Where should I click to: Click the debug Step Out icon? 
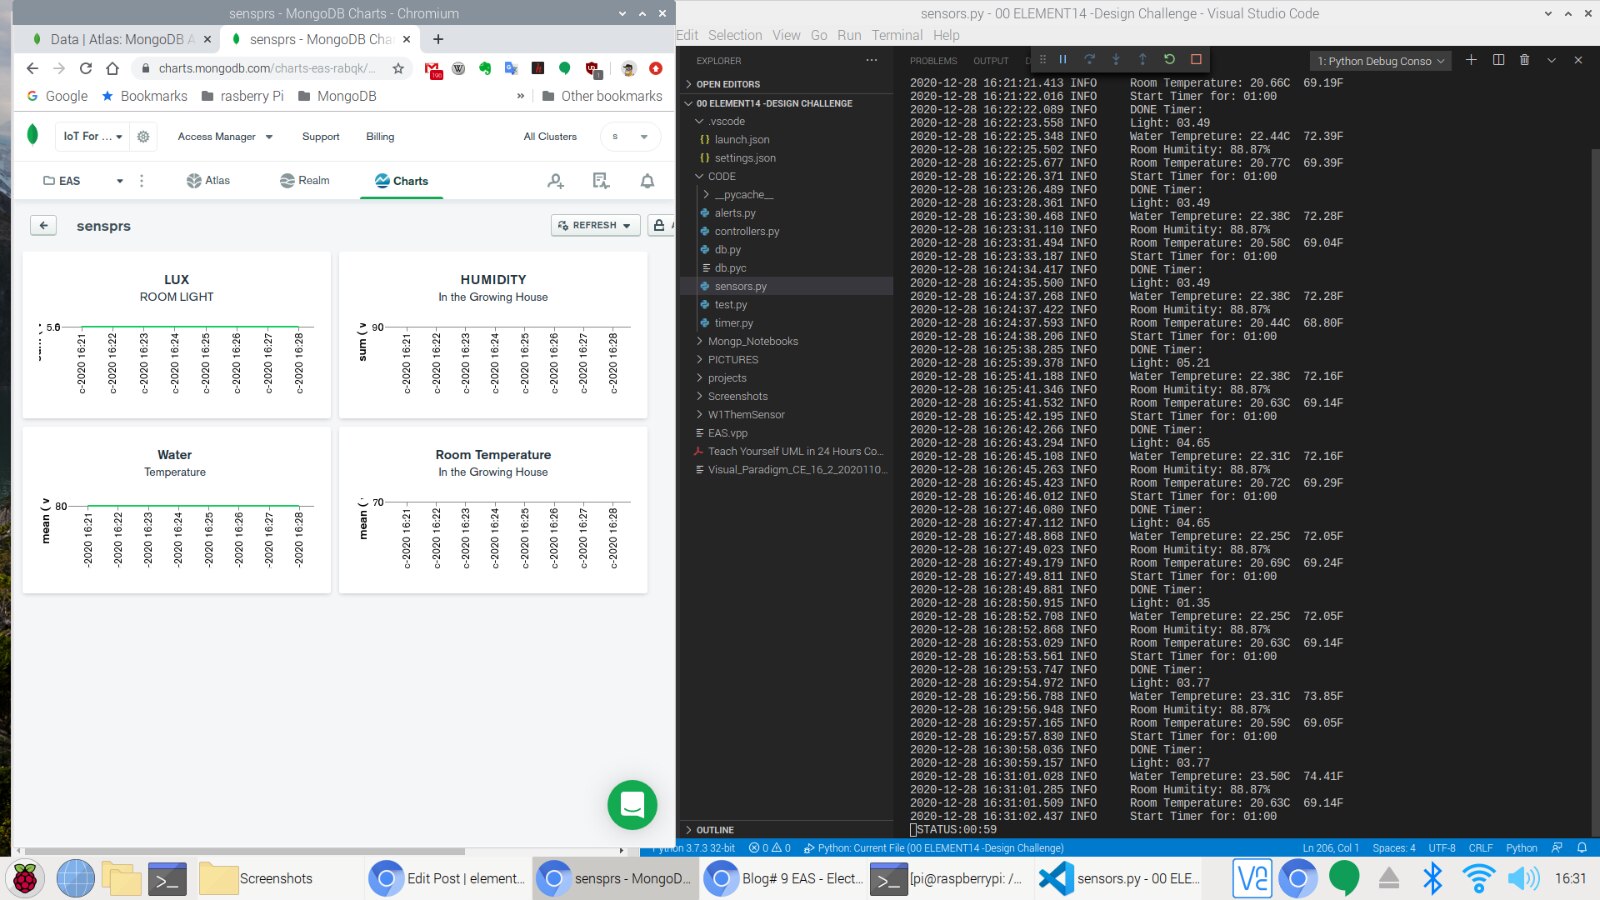pyautogui.click(x=1142, y=60)
